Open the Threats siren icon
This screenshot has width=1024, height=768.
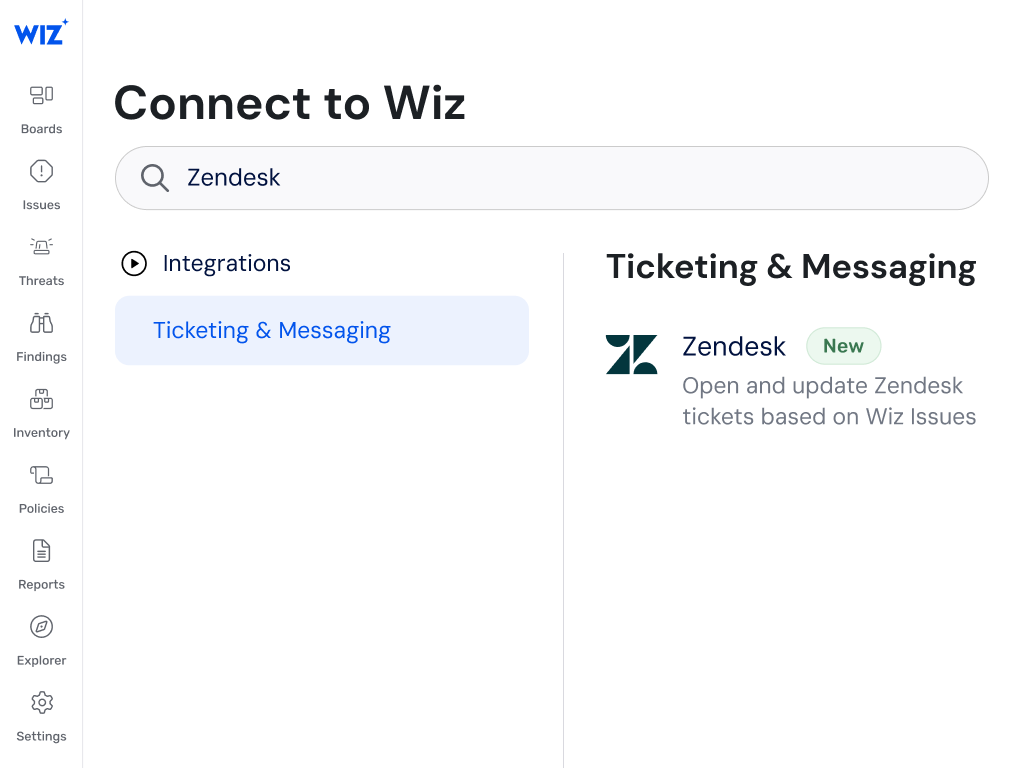click(x=41, y=247)
